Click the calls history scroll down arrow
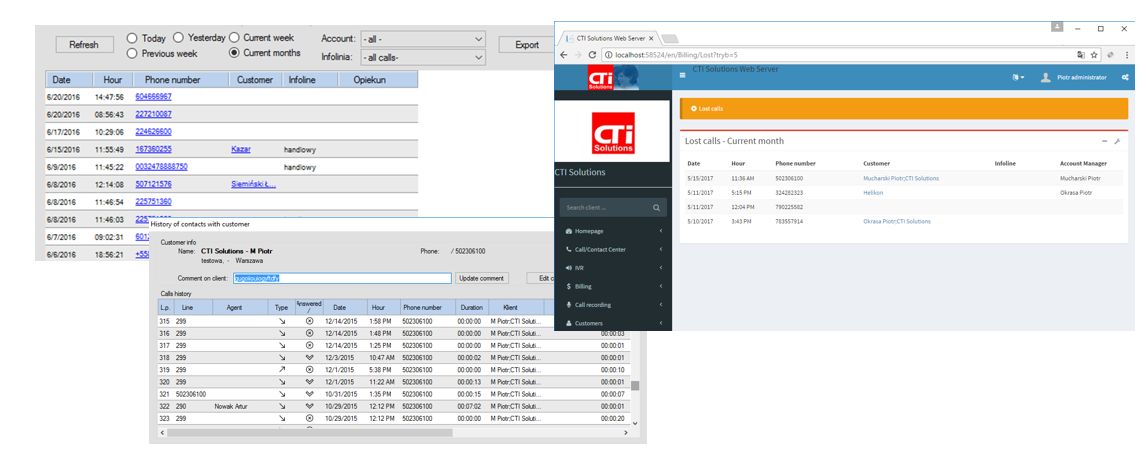The image size is (1148, 453). pyautogui.click(x=634, y=423)
